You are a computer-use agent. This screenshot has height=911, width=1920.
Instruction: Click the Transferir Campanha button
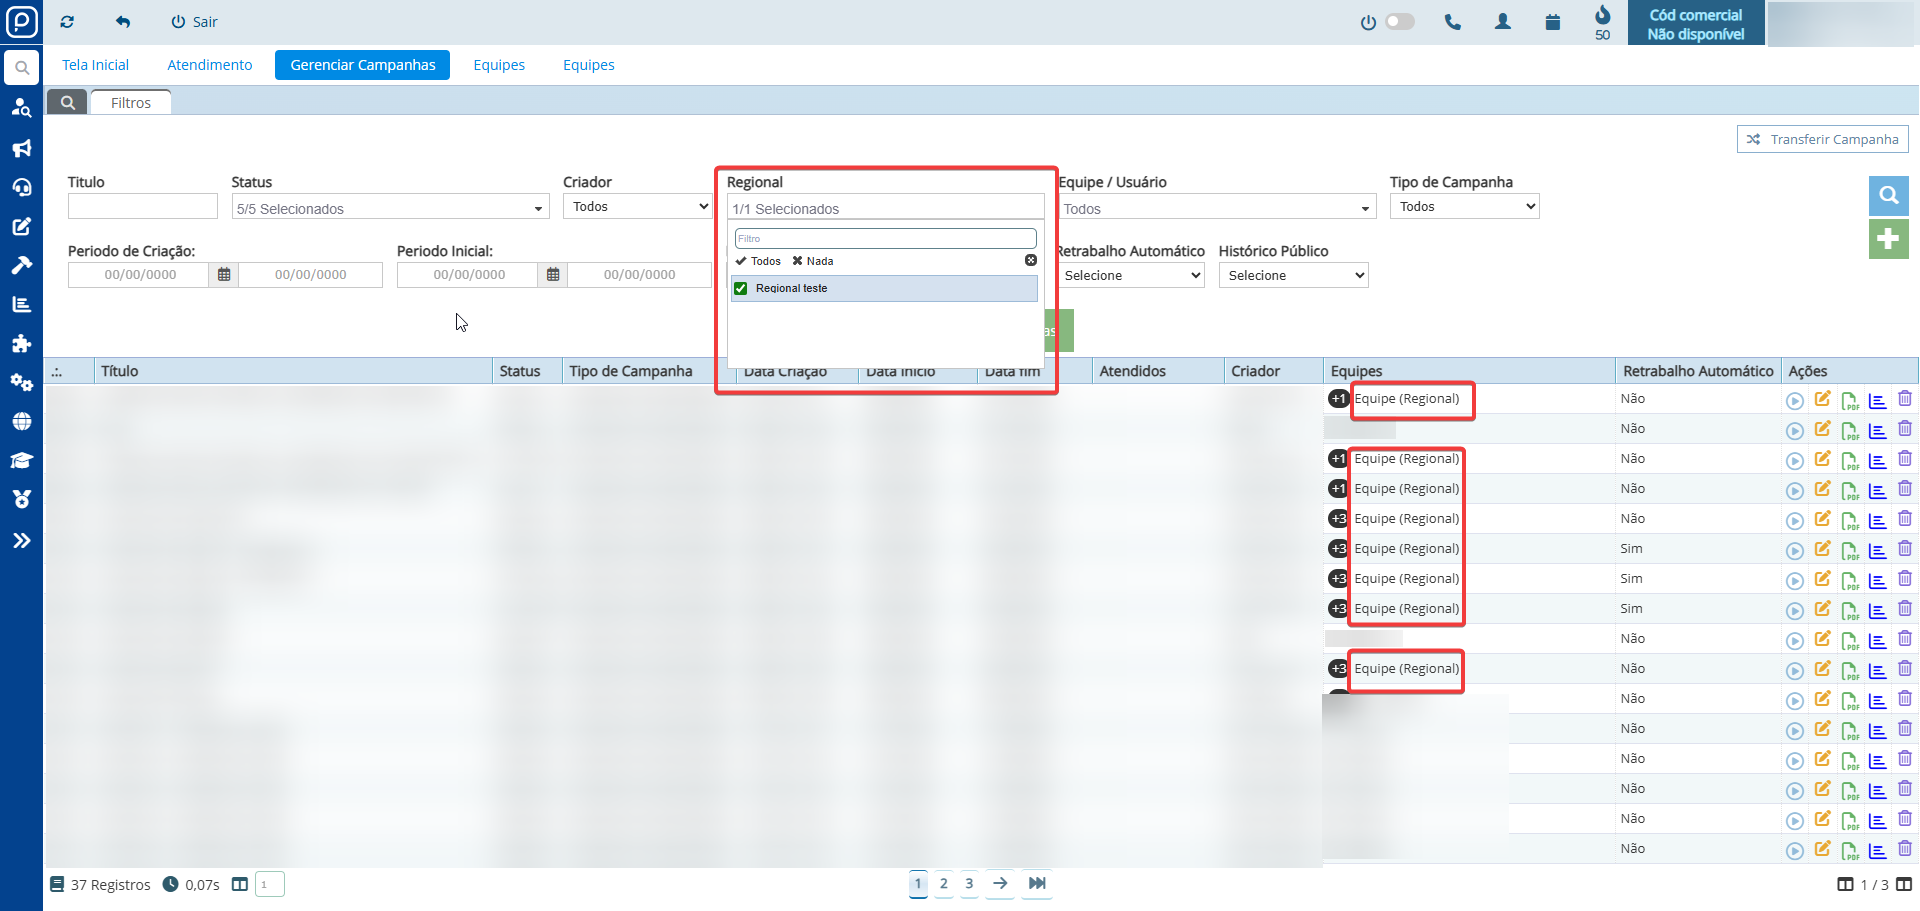click(1822, 140)
